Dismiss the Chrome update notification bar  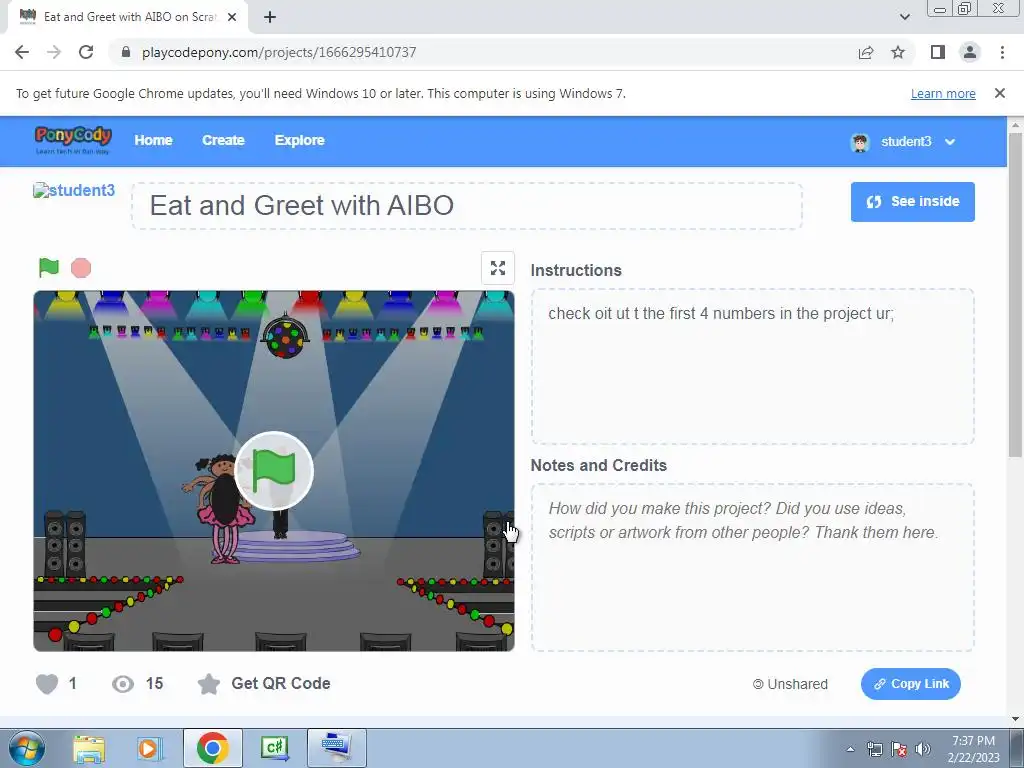click(1000, 93)
